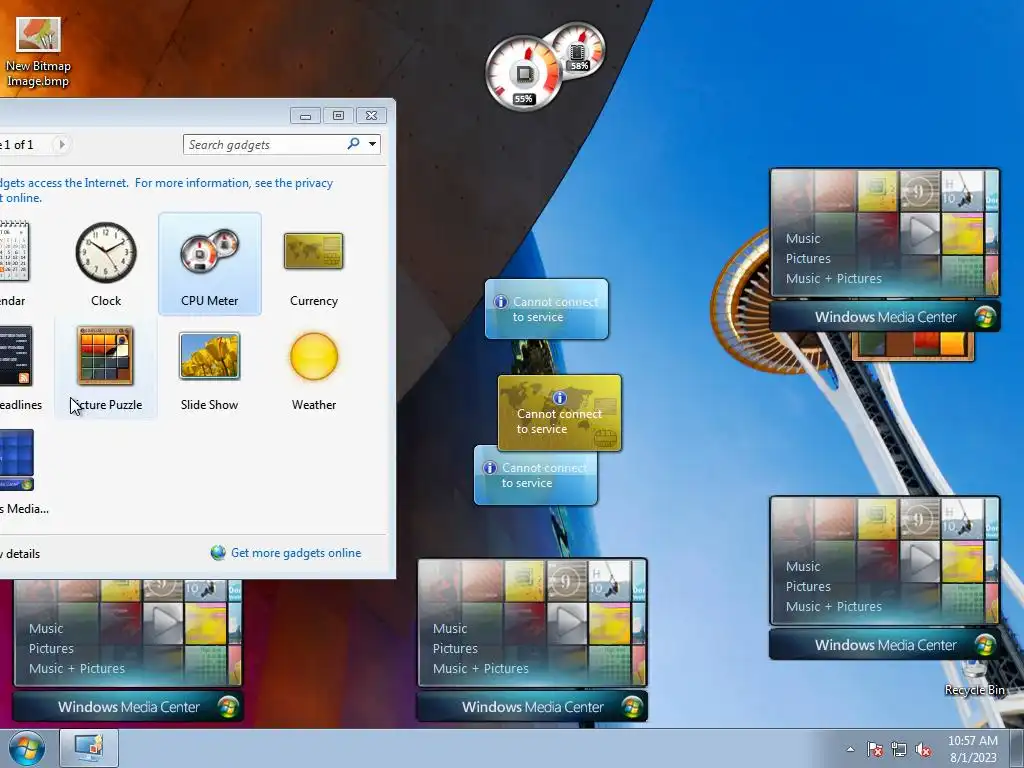Click the Currency gadget showing Cannot connect
Viewport: 1024px width, 768px height.
coord(560,413)
